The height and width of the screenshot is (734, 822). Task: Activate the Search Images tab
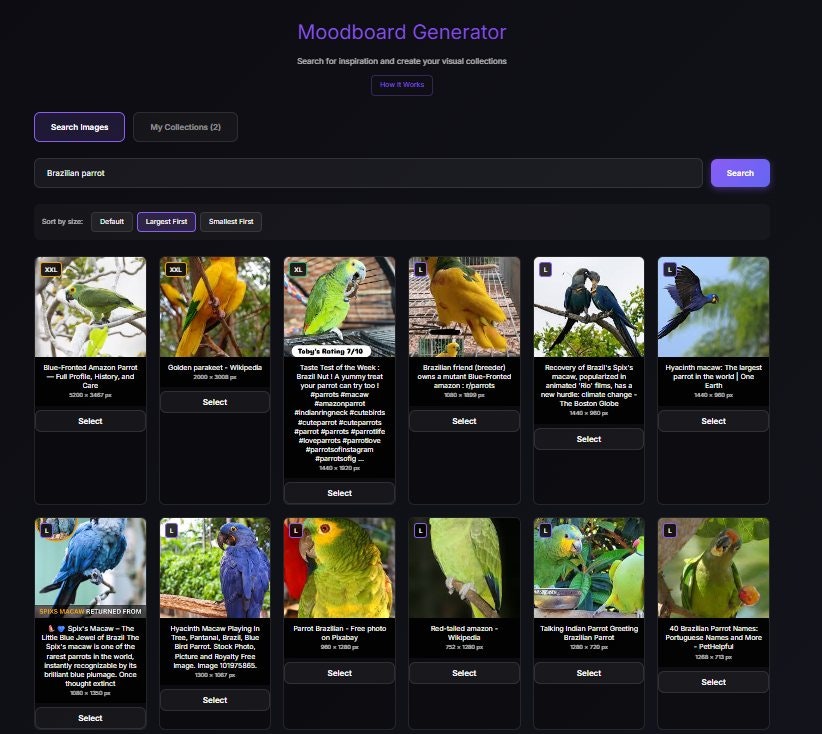click(79, 126)
